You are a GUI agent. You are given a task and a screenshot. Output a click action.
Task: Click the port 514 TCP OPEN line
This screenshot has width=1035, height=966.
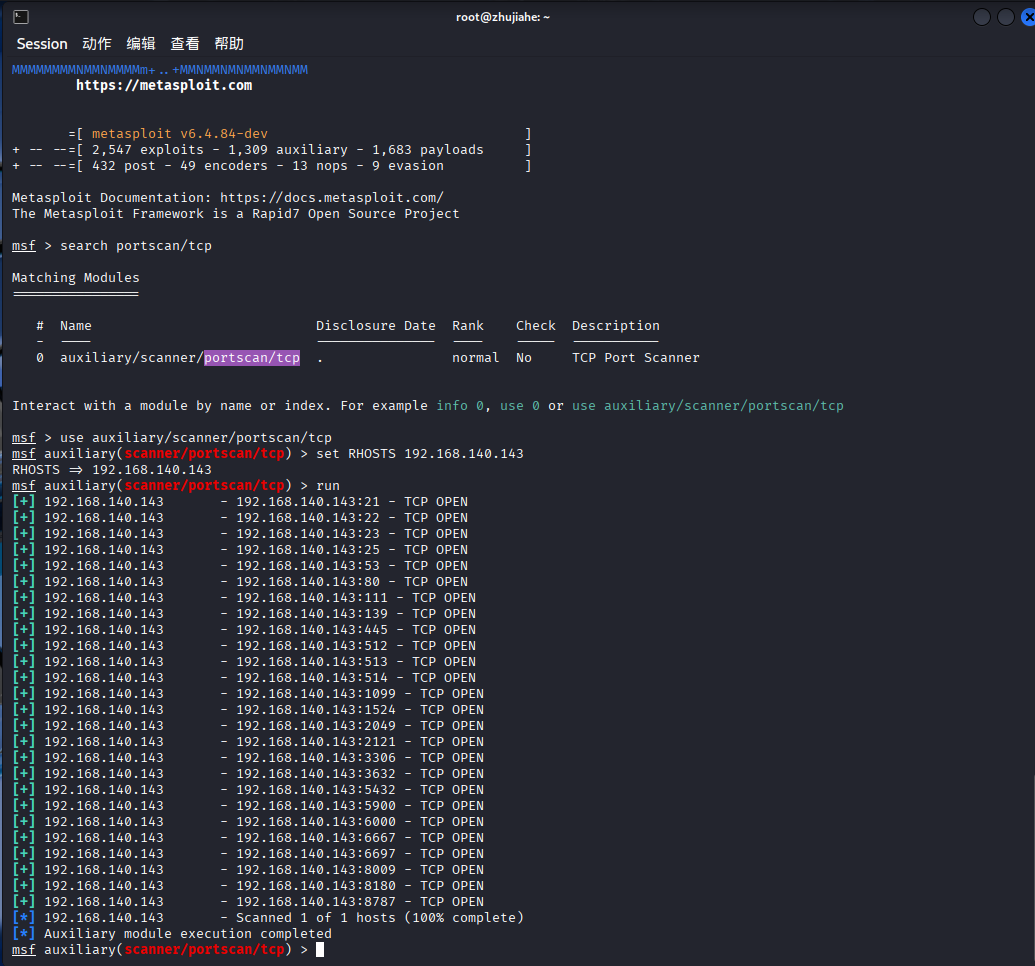click(244, 677)
